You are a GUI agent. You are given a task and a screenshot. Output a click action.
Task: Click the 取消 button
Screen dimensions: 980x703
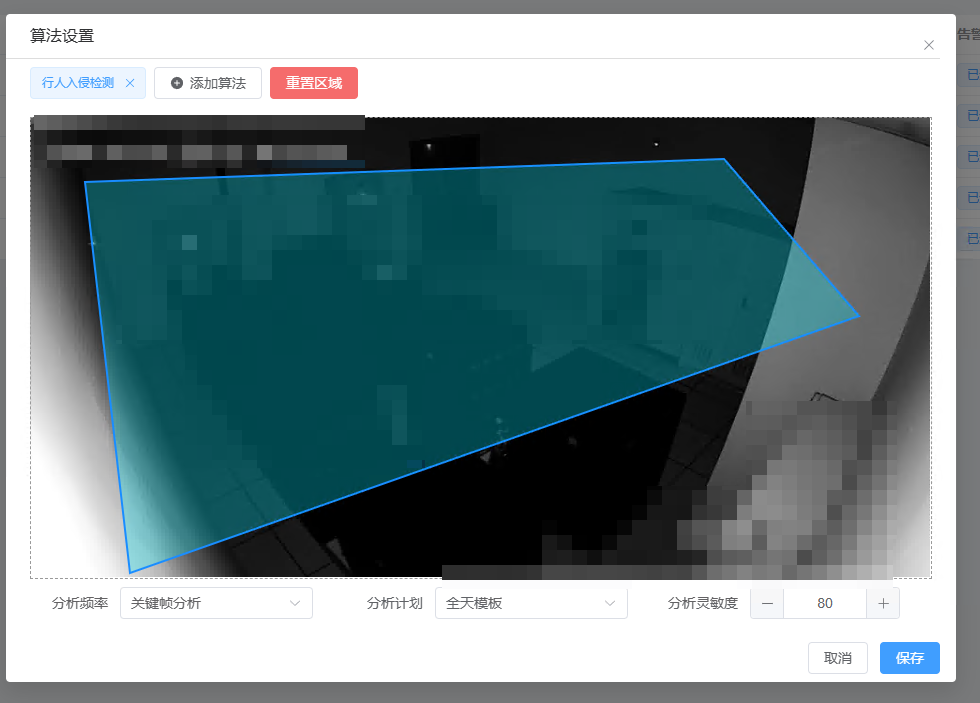[x=838, y=658]
